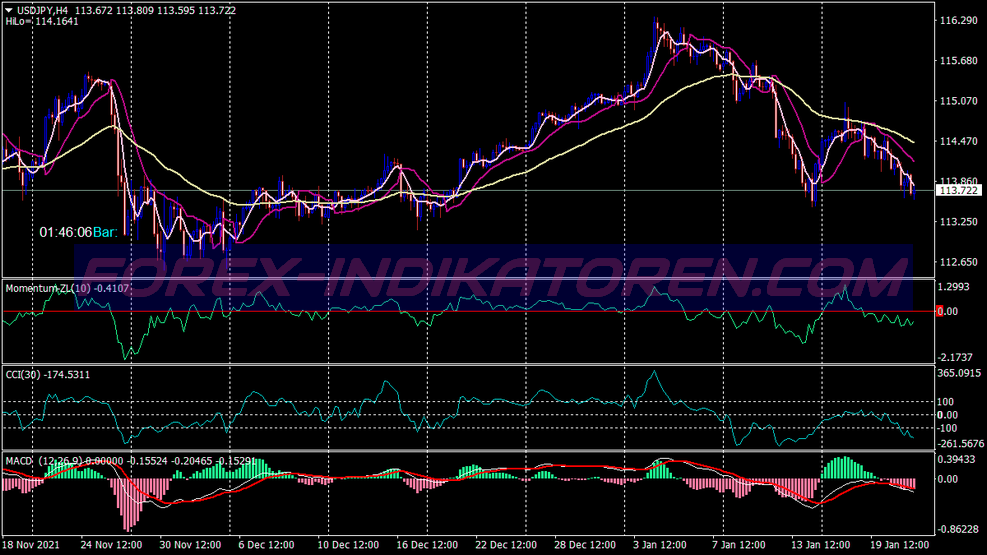Click the -0.86228 MACD scale value
987x555 pixels.
point(960,528)
